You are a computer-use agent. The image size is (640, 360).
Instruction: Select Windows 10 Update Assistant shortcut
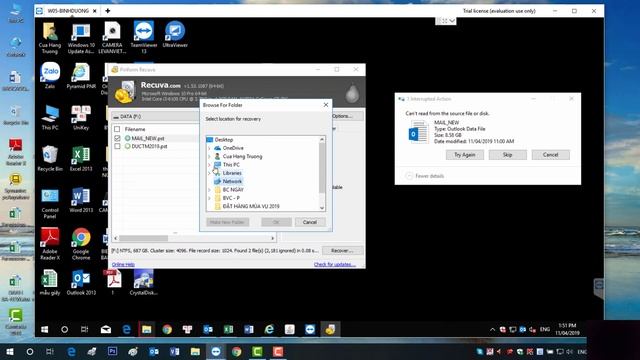pyautogui.click(x=81, y=38)
